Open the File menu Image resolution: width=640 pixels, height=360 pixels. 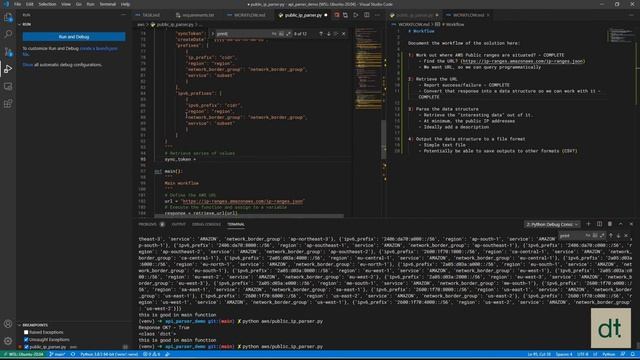(x=18, y=4)
